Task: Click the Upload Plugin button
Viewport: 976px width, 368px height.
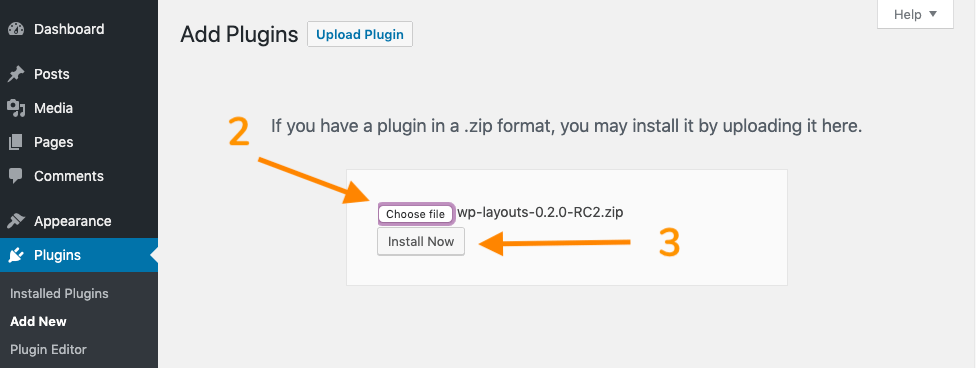Action: [x=360, y=35]
